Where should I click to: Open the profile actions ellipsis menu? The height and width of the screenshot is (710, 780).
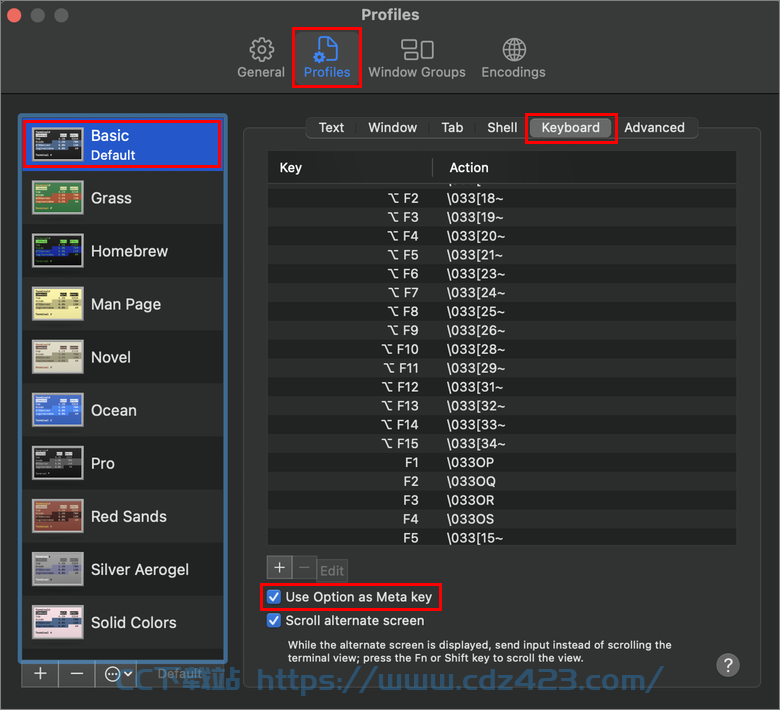click(118, 674)
